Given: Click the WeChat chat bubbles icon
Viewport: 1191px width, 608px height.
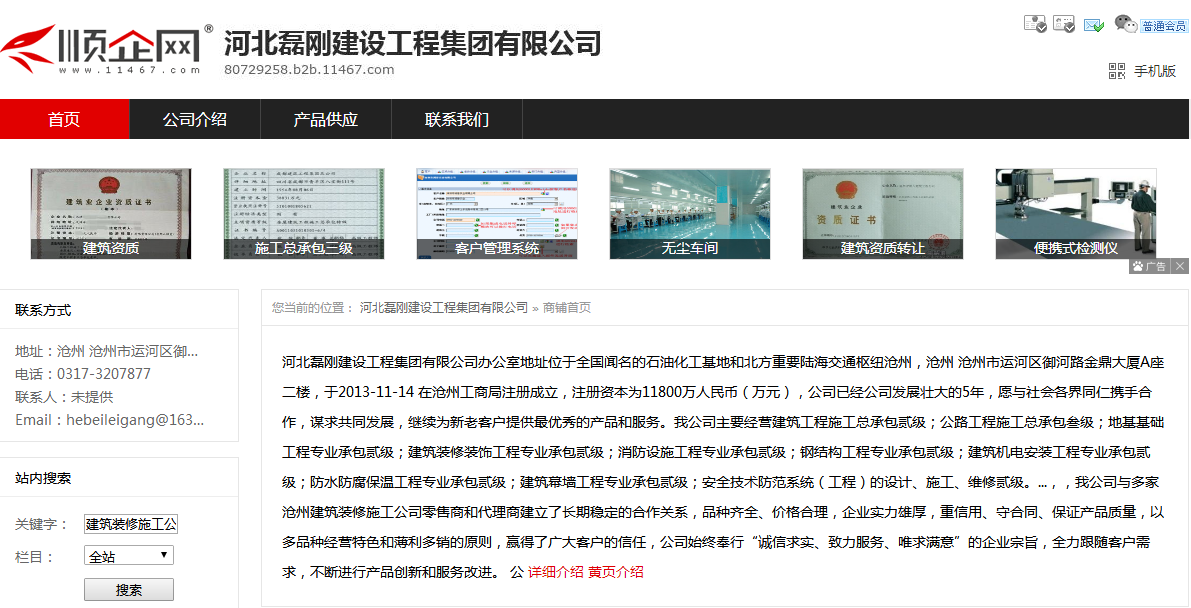Looking at the screenshot, I should pos(1126,24).
